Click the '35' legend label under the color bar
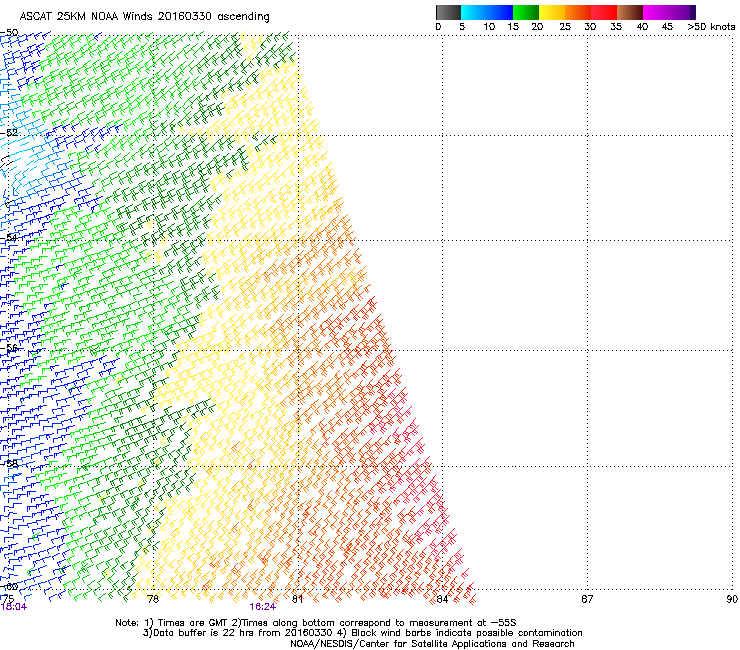Image resolution: width=740 pixels, height=650 pixels. point(616,27)
